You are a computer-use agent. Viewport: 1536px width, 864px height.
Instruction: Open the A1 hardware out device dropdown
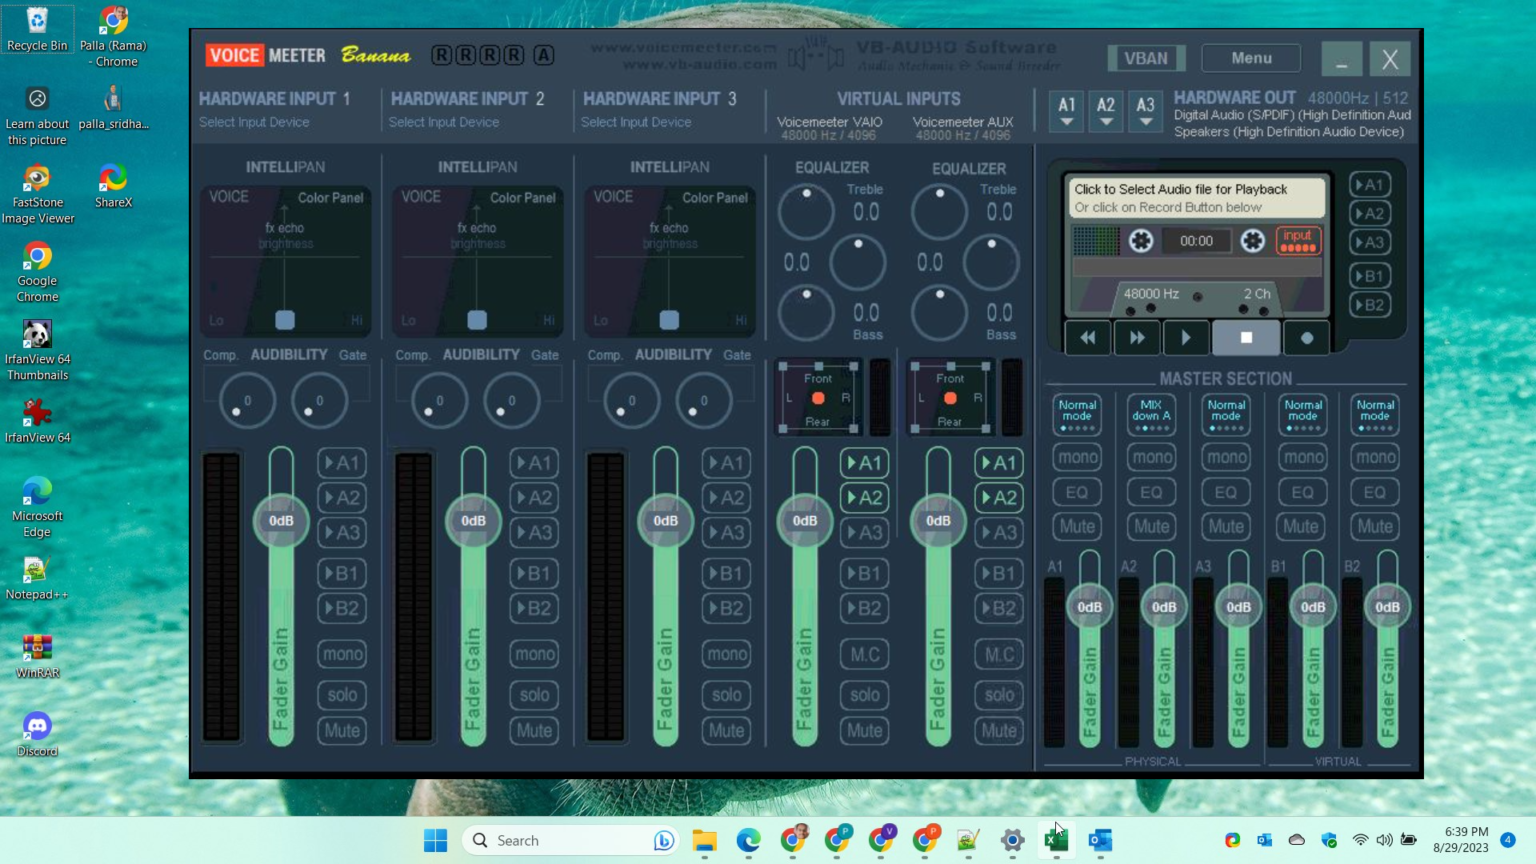(1066, 112)
